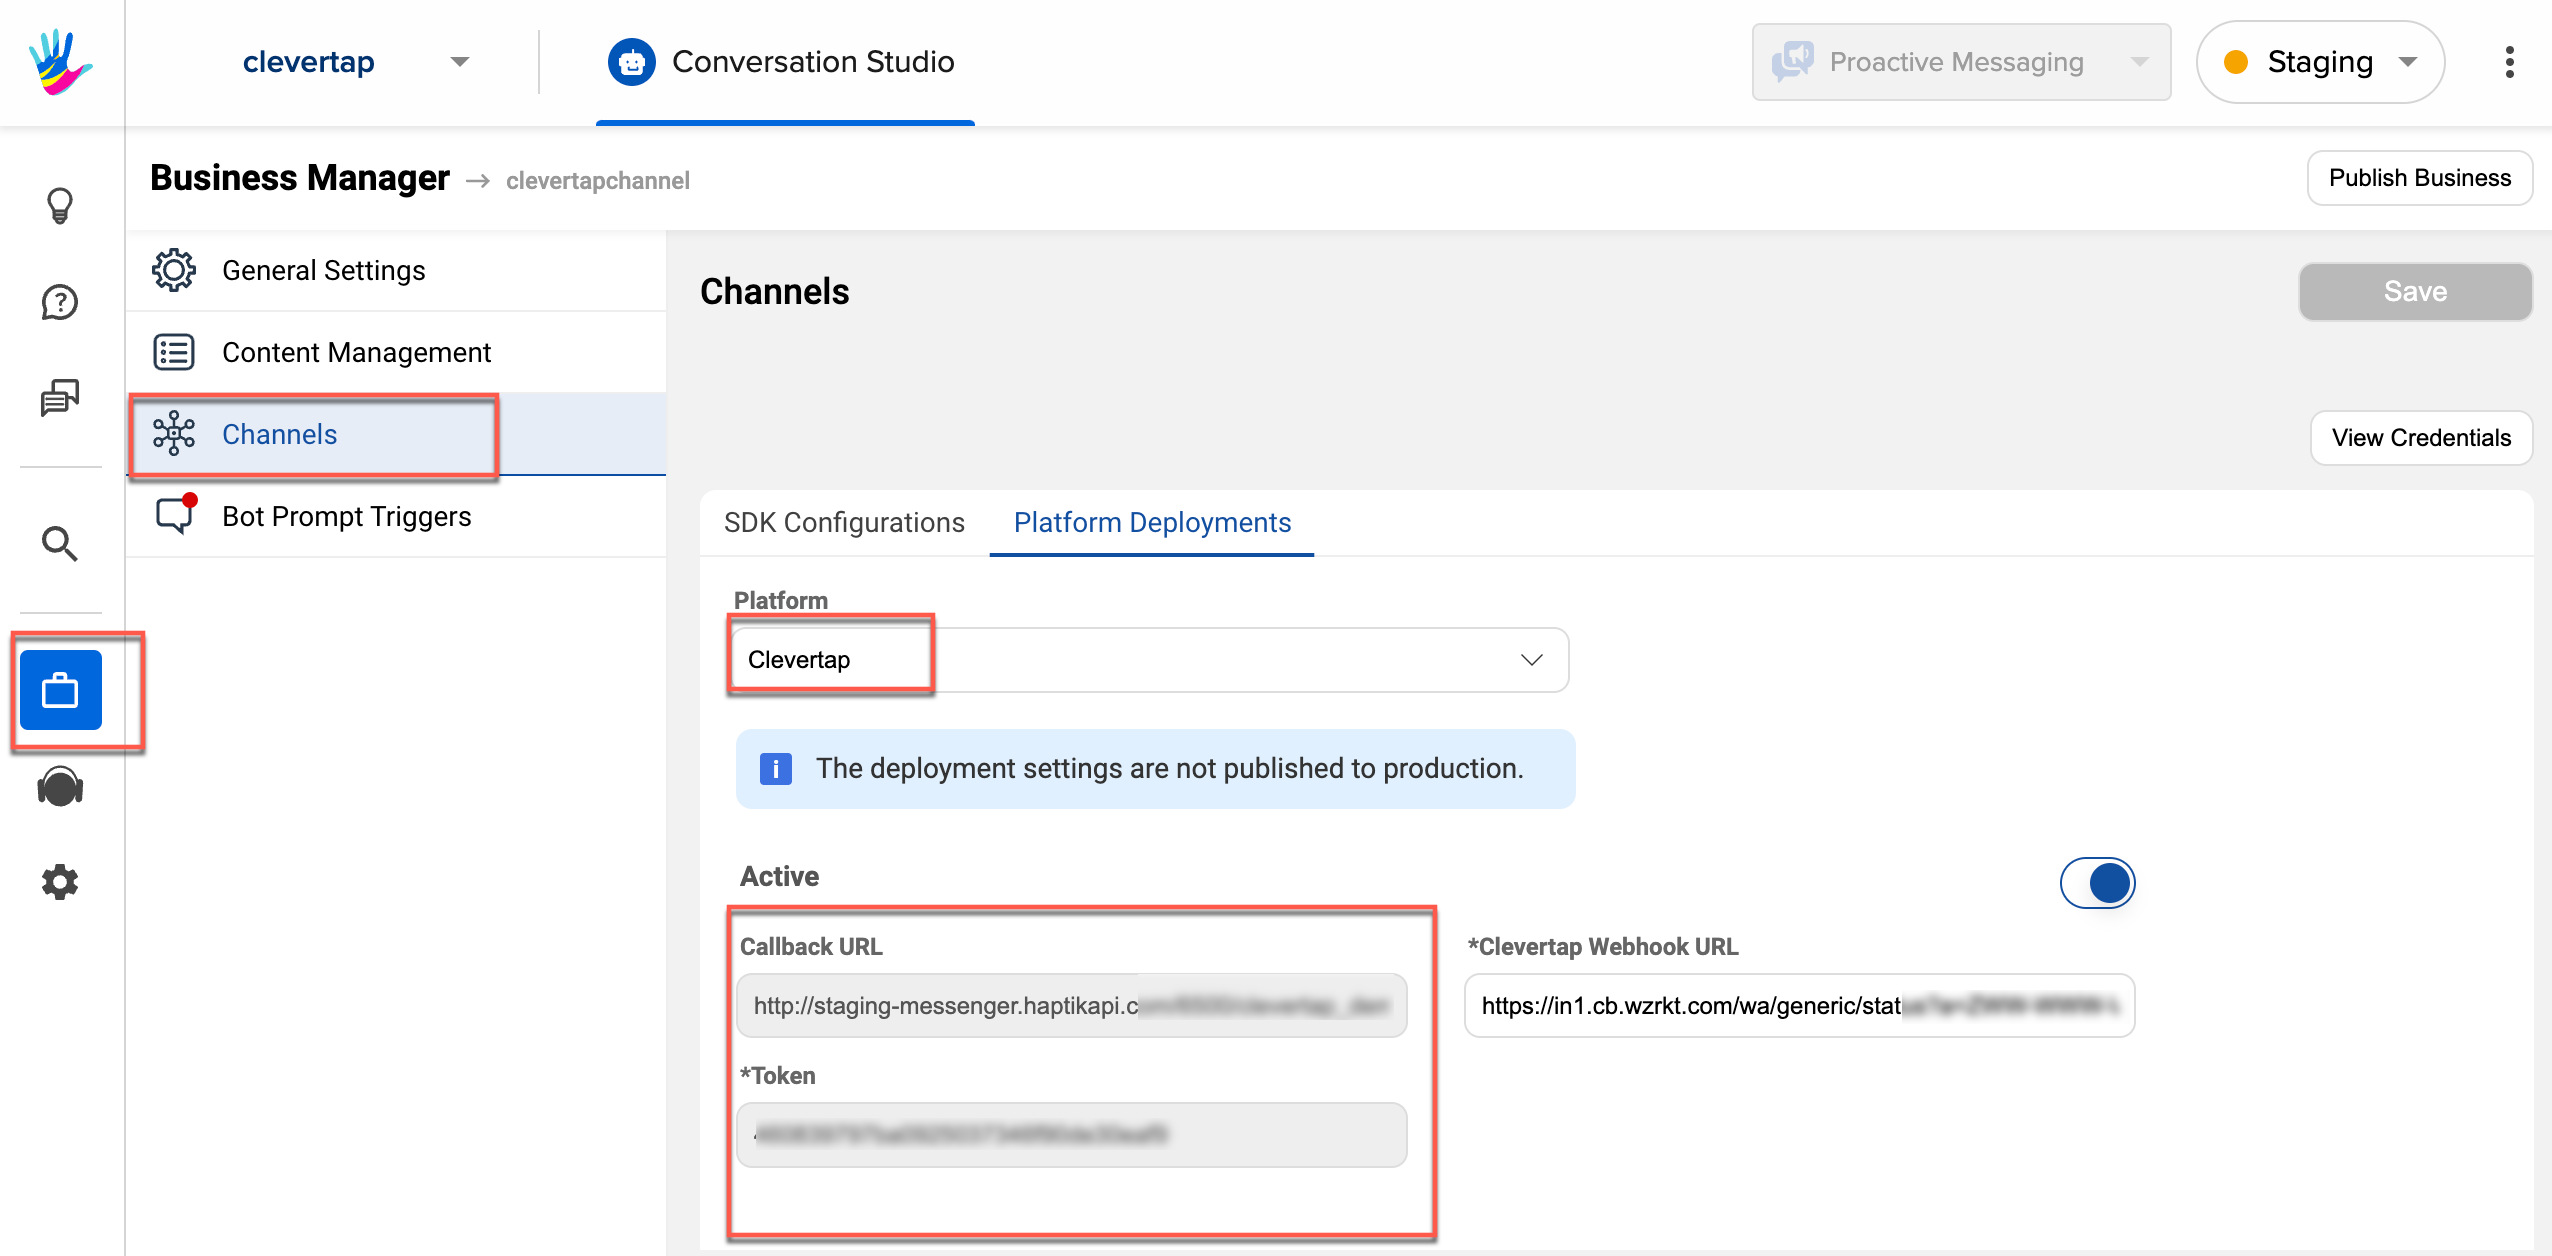Click the Channels page heading
Viewport: 2552px width, 1256px height.
[x=774, y=291]
